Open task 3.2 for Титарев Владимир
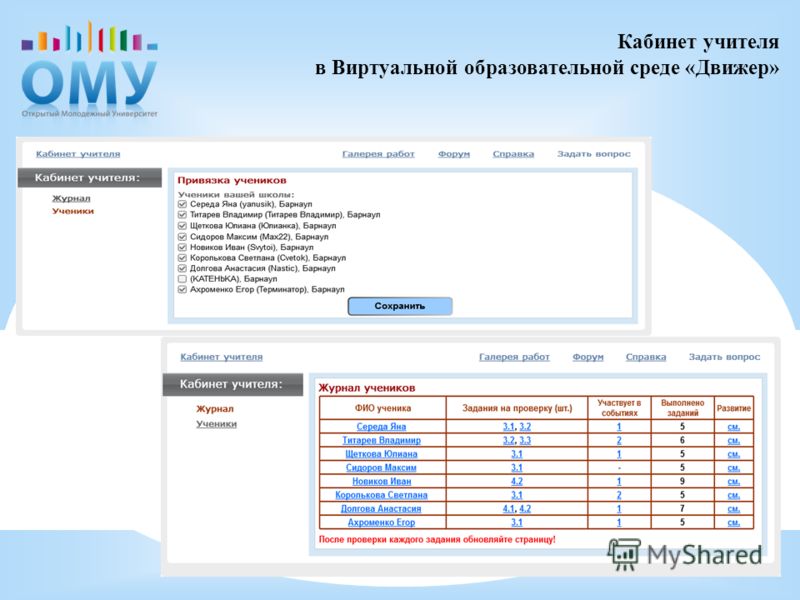This screenshot has width=800, height=600. click(509, 440)
